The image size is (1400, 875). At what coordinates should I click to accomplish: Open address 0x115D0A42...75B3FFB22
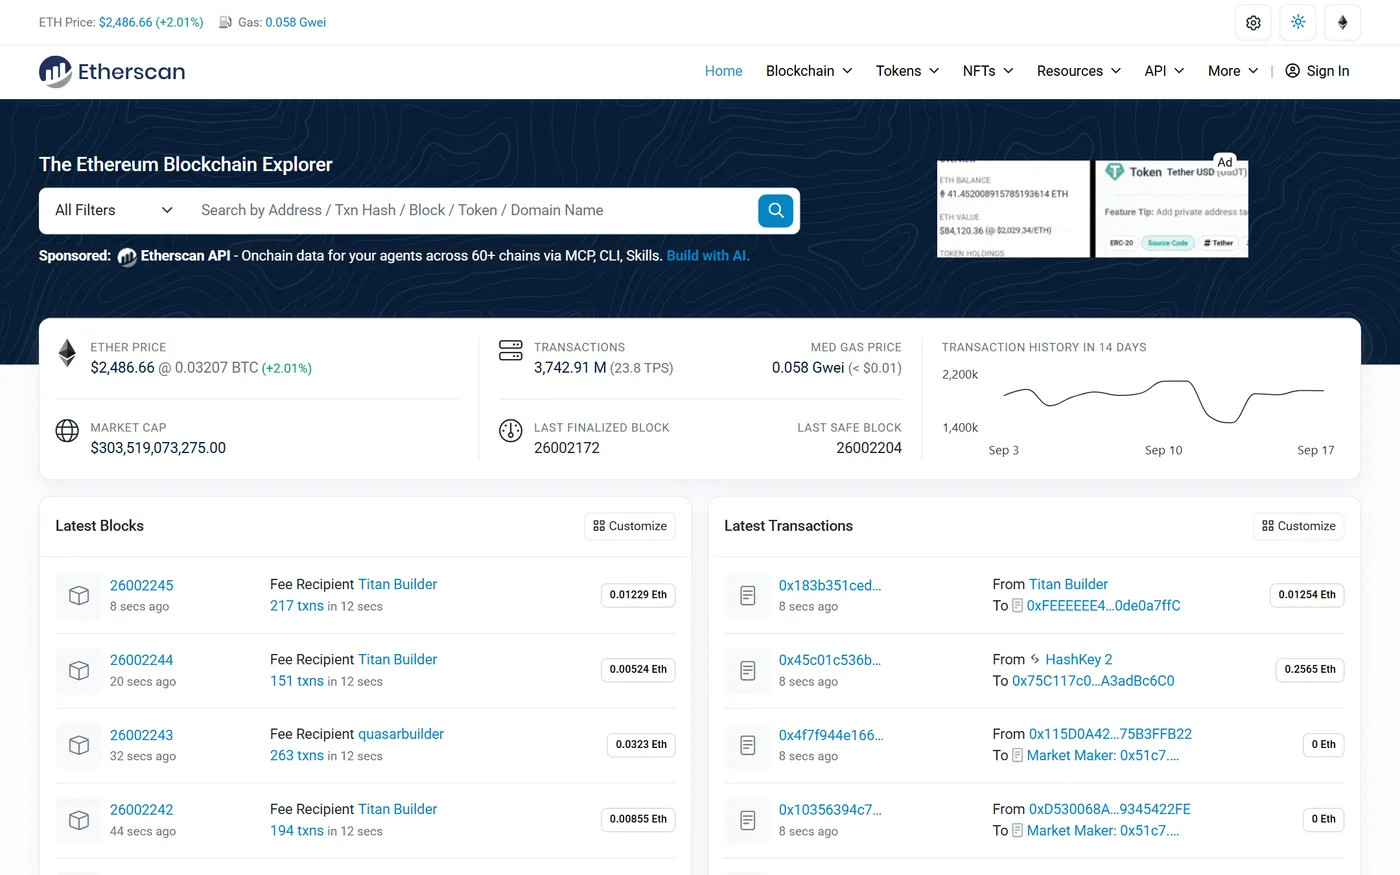click(1110, 734)
